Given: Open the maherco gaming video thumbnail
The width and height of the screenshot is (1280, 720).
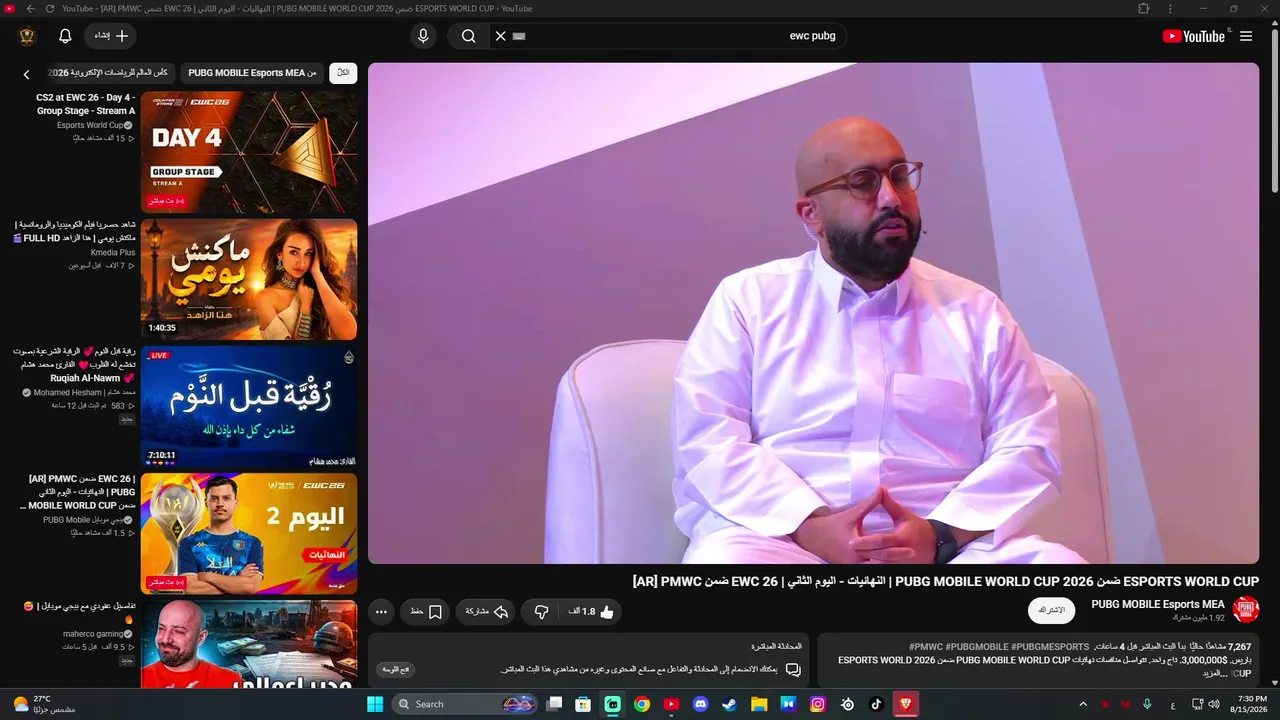Looking at the screenshot, I should [249, 644].
